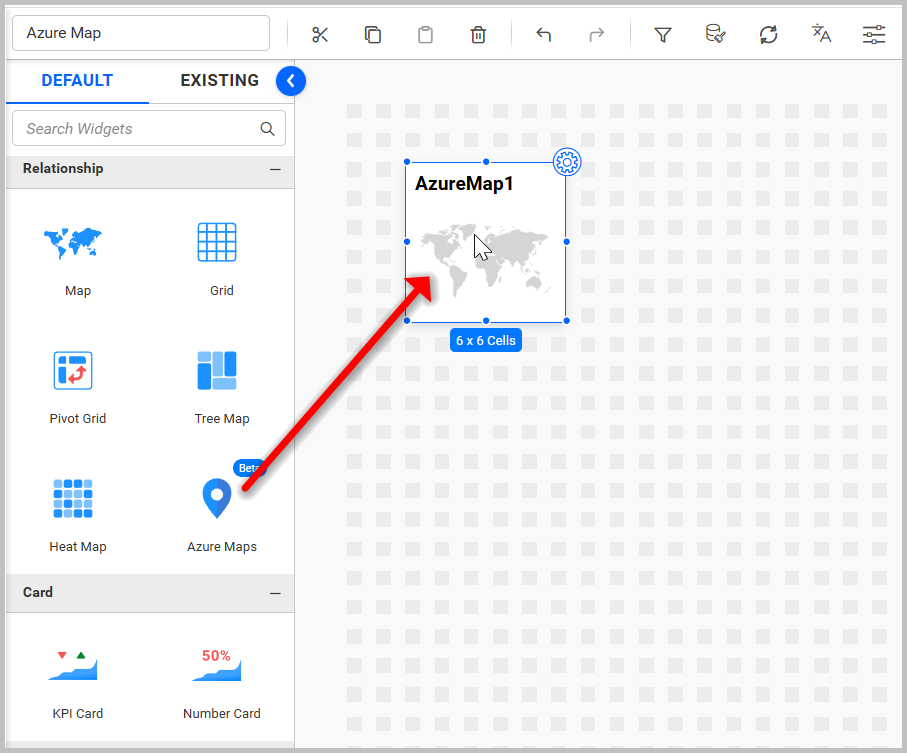Select the Heat Map widget
Screen dimensions: 907x753
77,498
